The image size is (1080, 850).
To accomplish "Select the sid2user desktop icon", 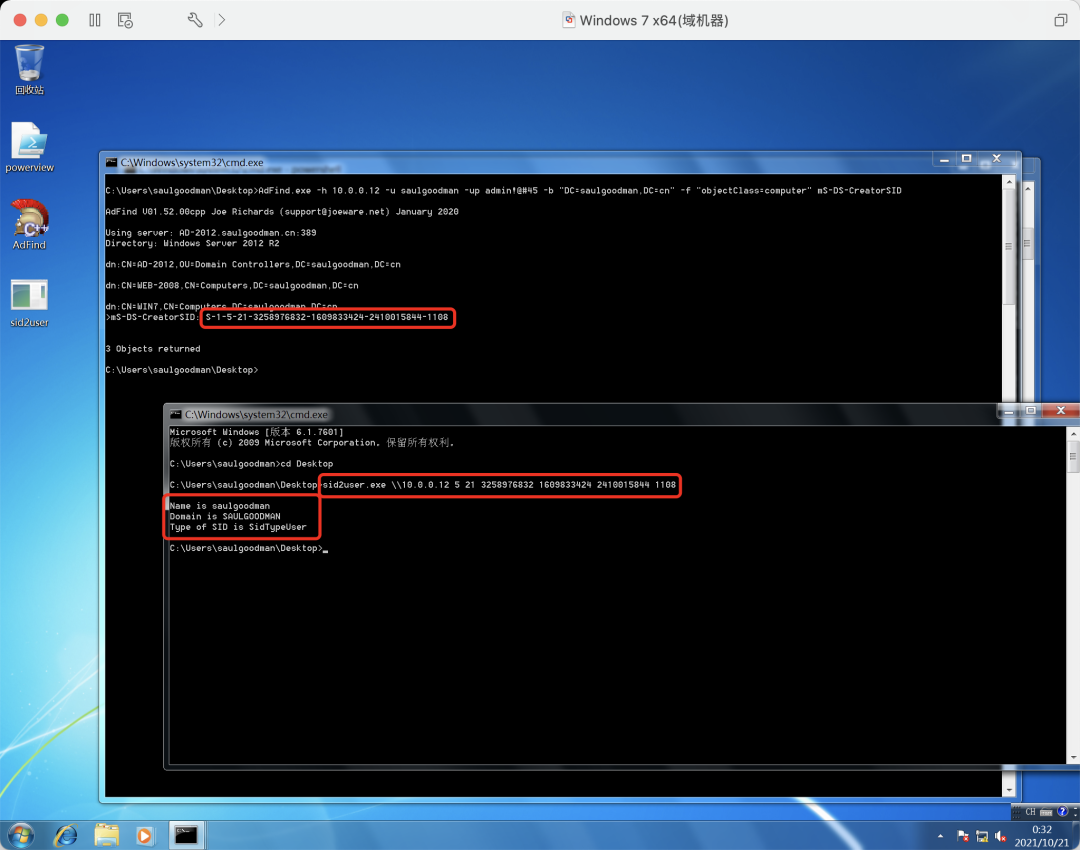I will (x=29, y=302).
